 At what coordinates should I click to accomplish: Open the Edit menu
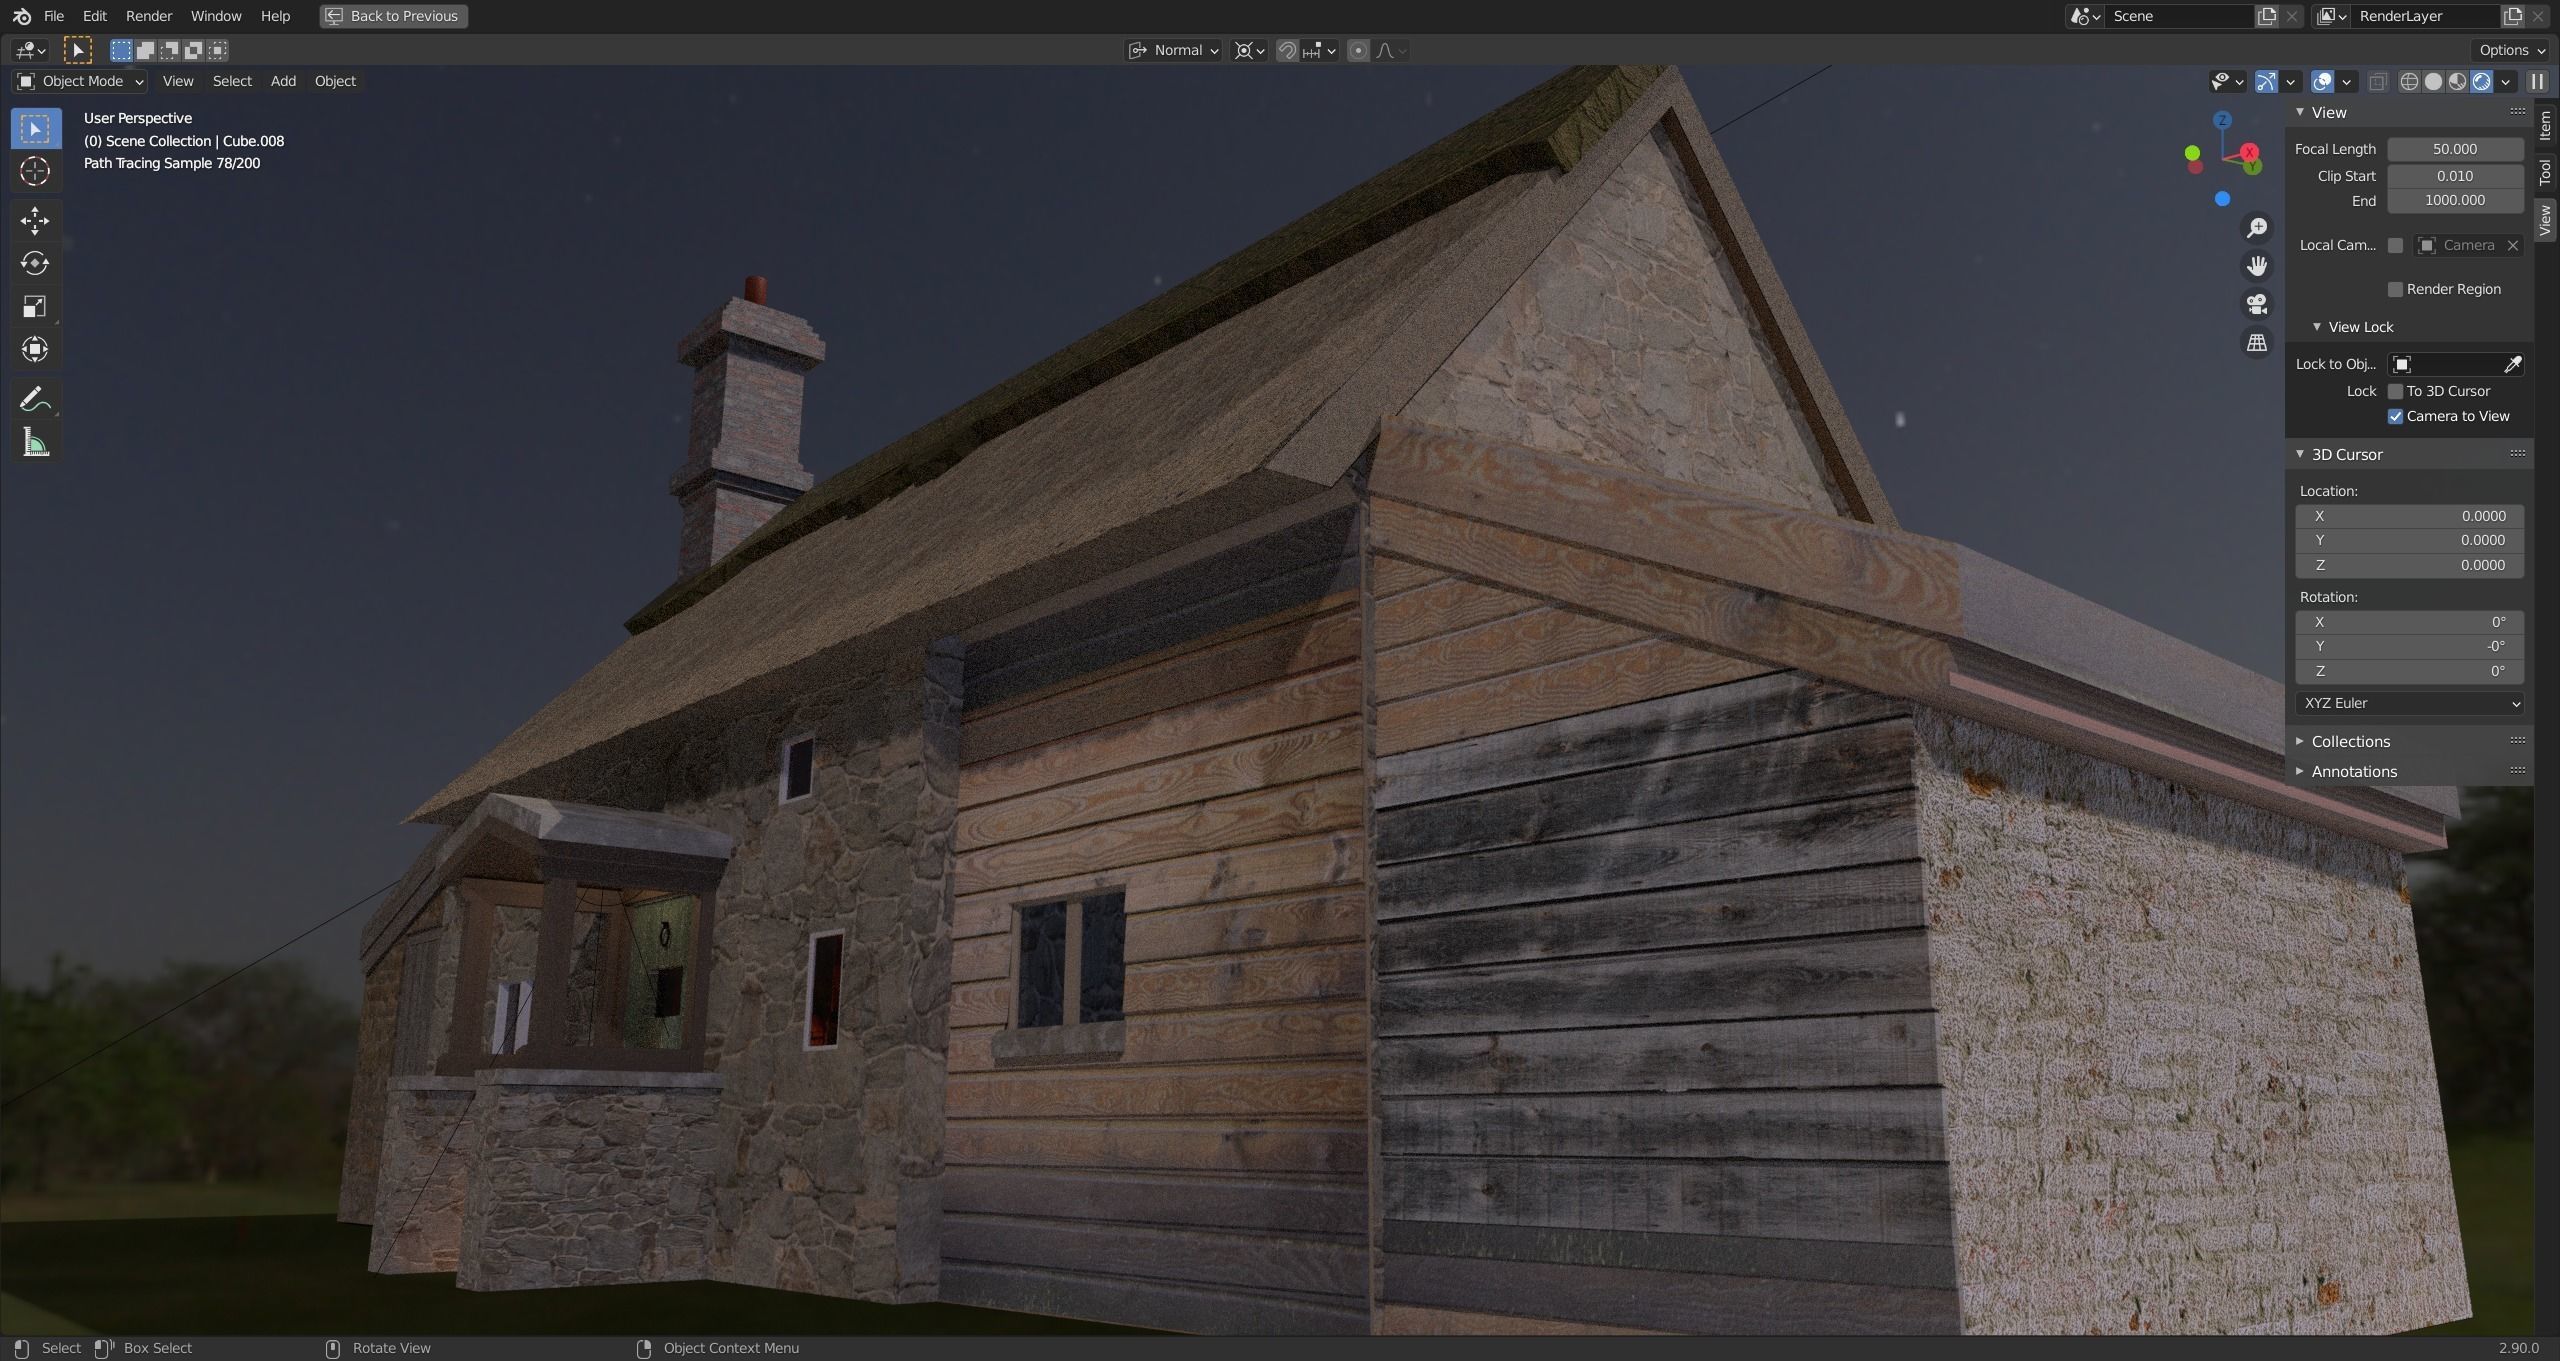[95, 16]
